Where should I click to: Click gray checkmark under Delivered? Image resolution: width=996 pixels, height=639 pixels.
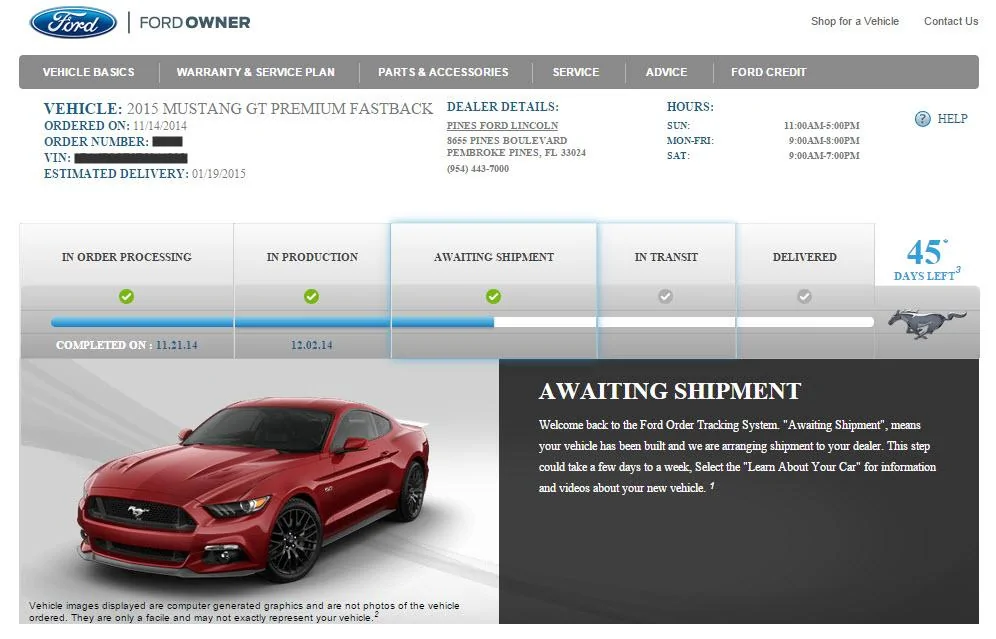coord(804,297)
